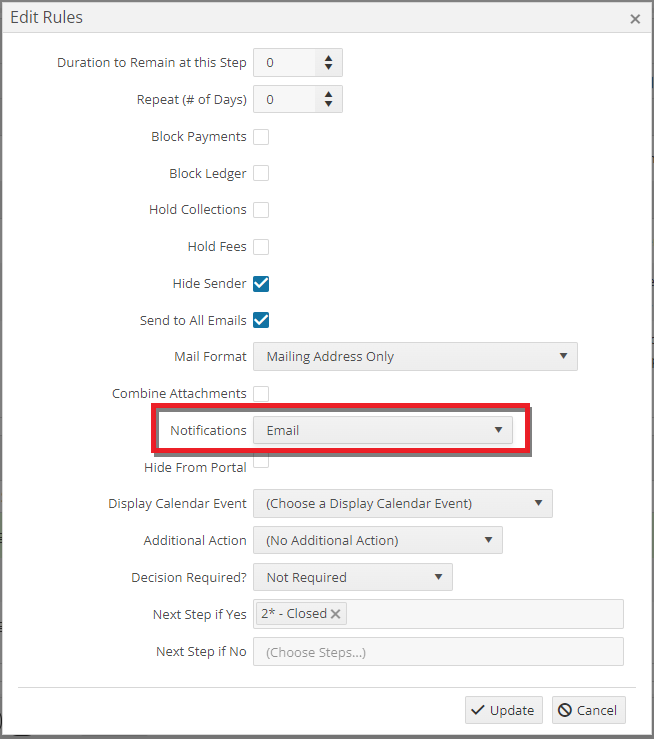The height and width of the screenshot is (739, 654).
Task: Click the Update button
Action: pos(504,710)
